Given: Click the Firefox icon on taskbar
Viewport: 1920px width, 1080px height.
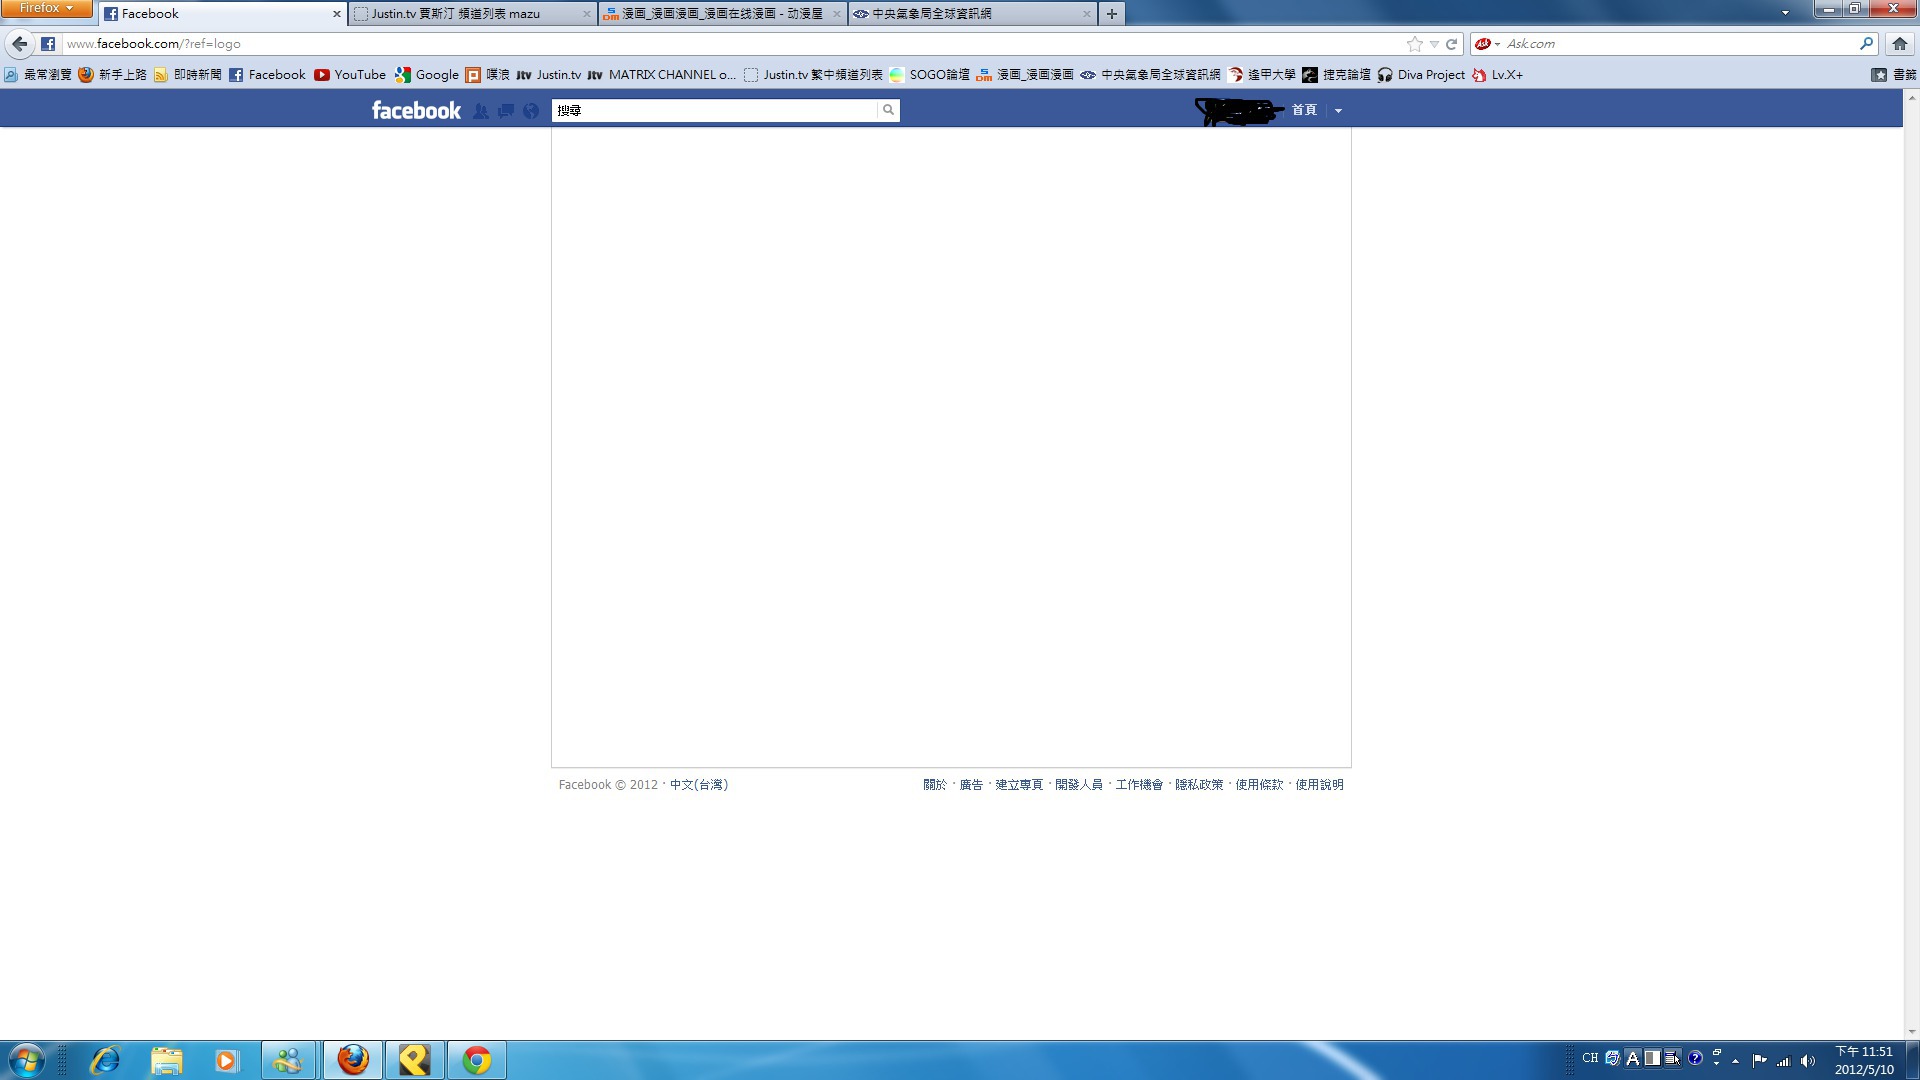Looking at the screenshot, I should point(353,1060).
